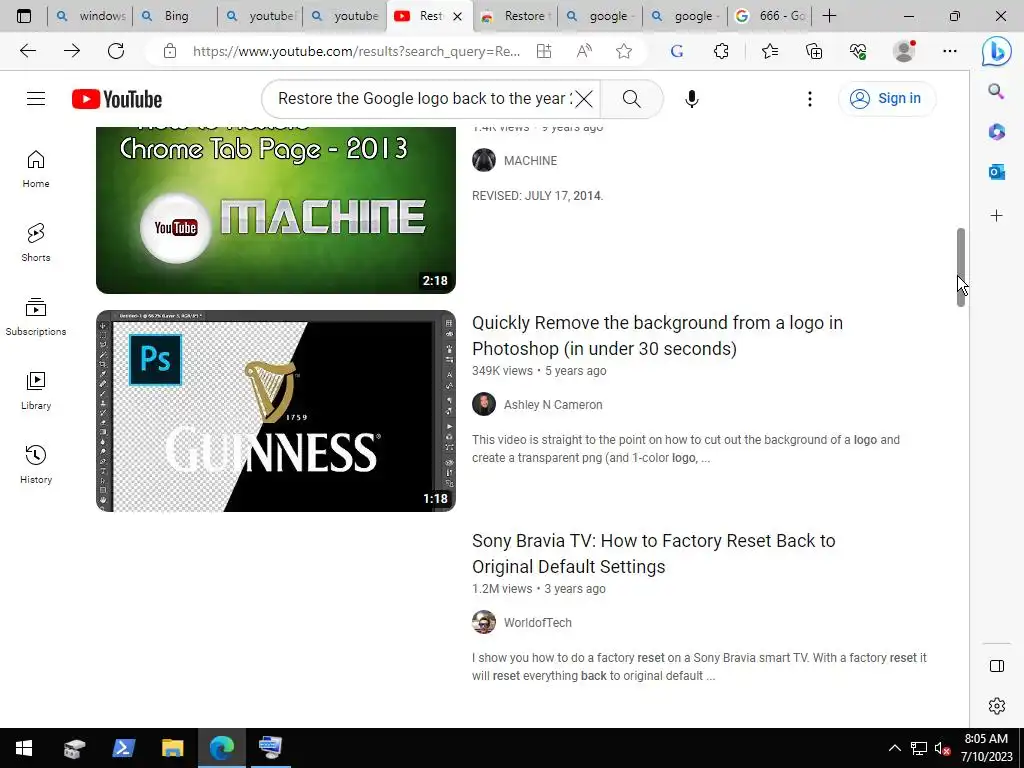
Task: Open MACHINE channel name link
Action: [x=530, y=161]
